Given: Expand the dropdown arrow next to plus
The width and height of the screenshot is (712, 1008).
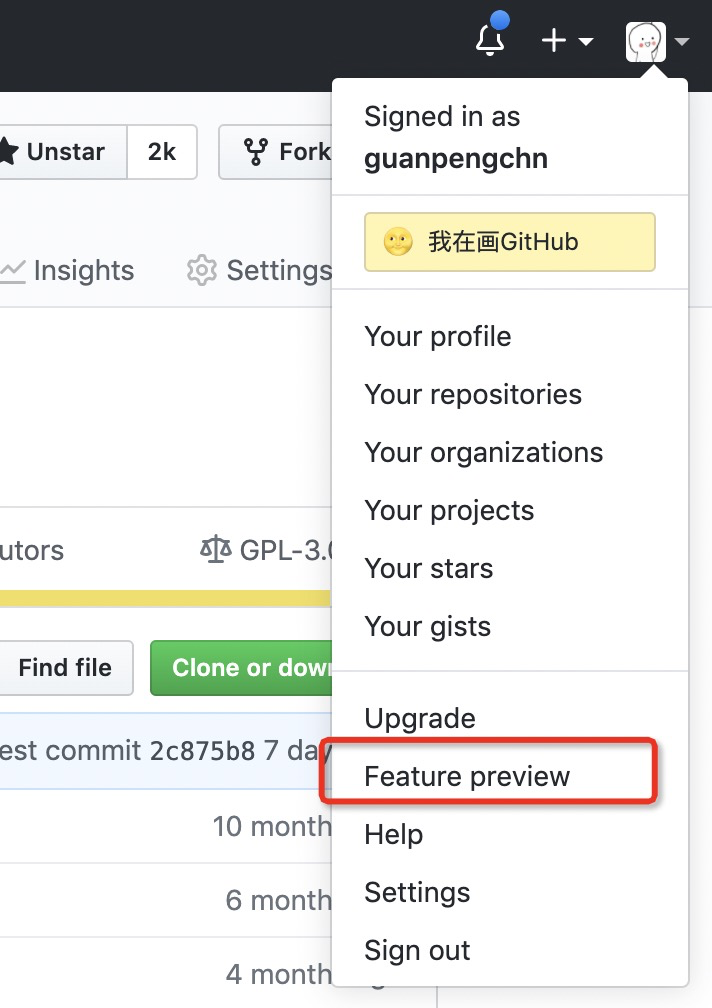Looking at the screenshot, I should click(585, 42).
